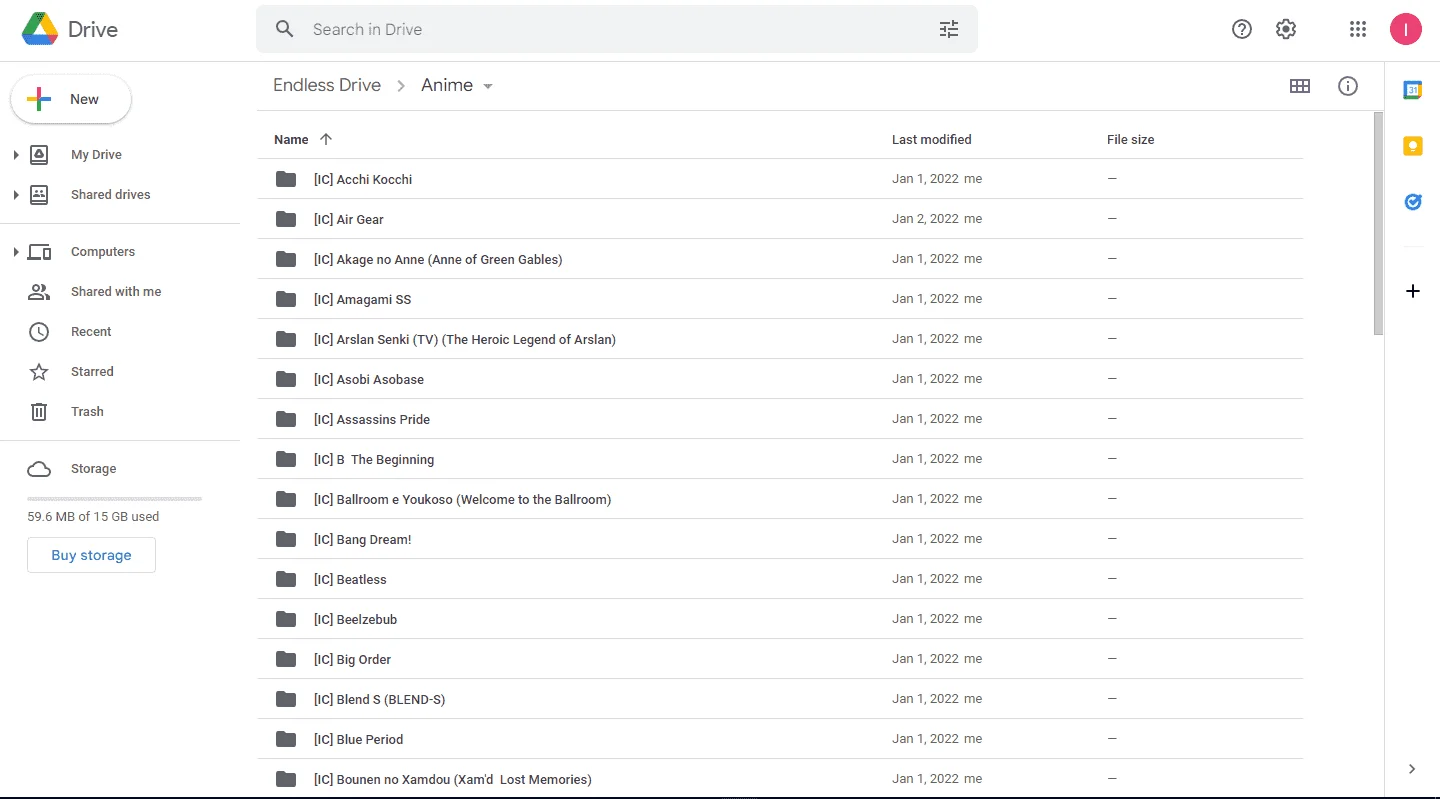Screen dimensions: 1440x799
Task: Select [IC] Ballroom e Youkoso folder
Action: point(780,499)
